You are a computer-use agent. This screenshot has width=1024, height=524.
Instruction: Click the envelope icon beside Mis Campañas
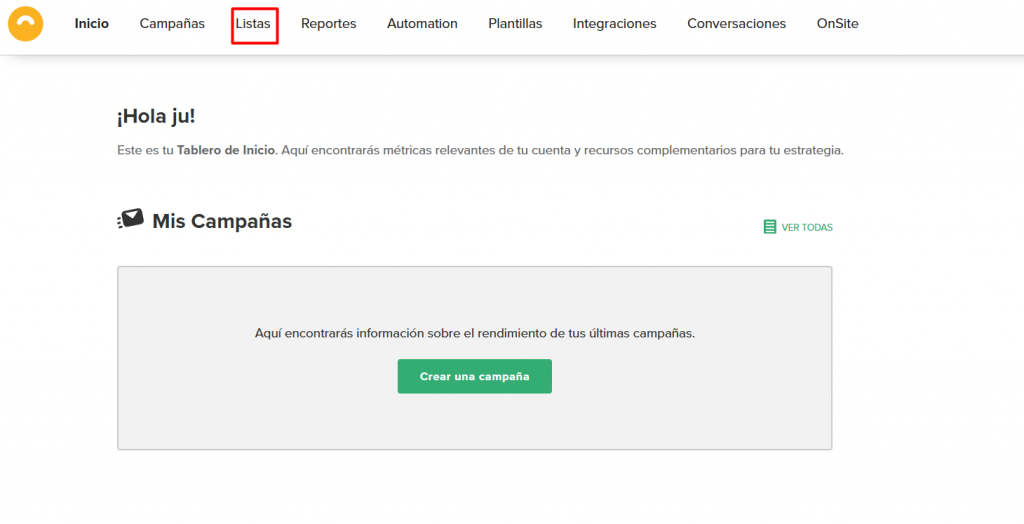point(131,219)
